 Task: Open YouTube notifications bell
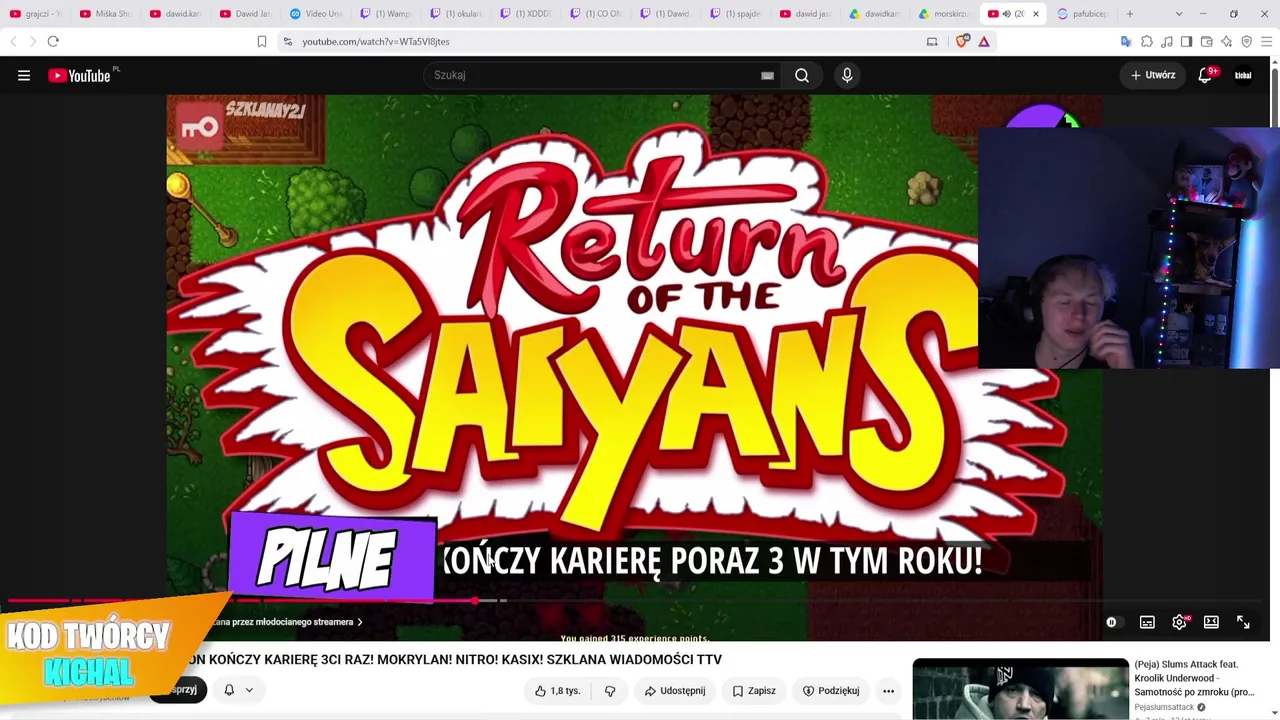point(1205,75)
